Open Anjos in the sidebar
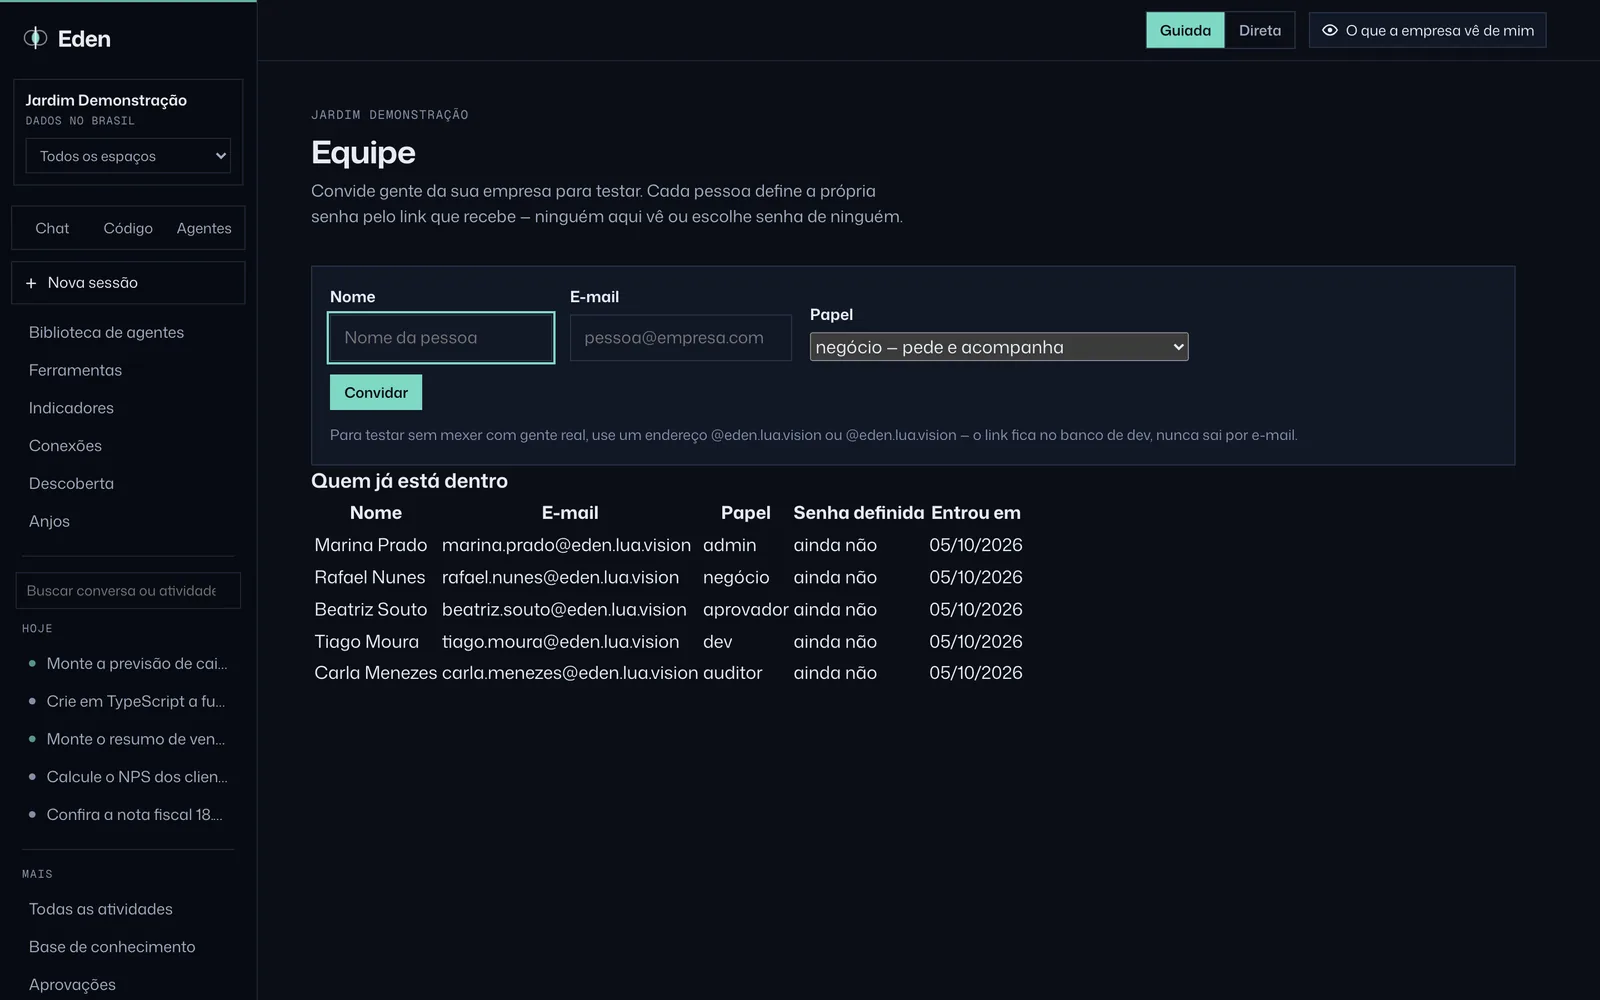 click(x=49, y=522)
